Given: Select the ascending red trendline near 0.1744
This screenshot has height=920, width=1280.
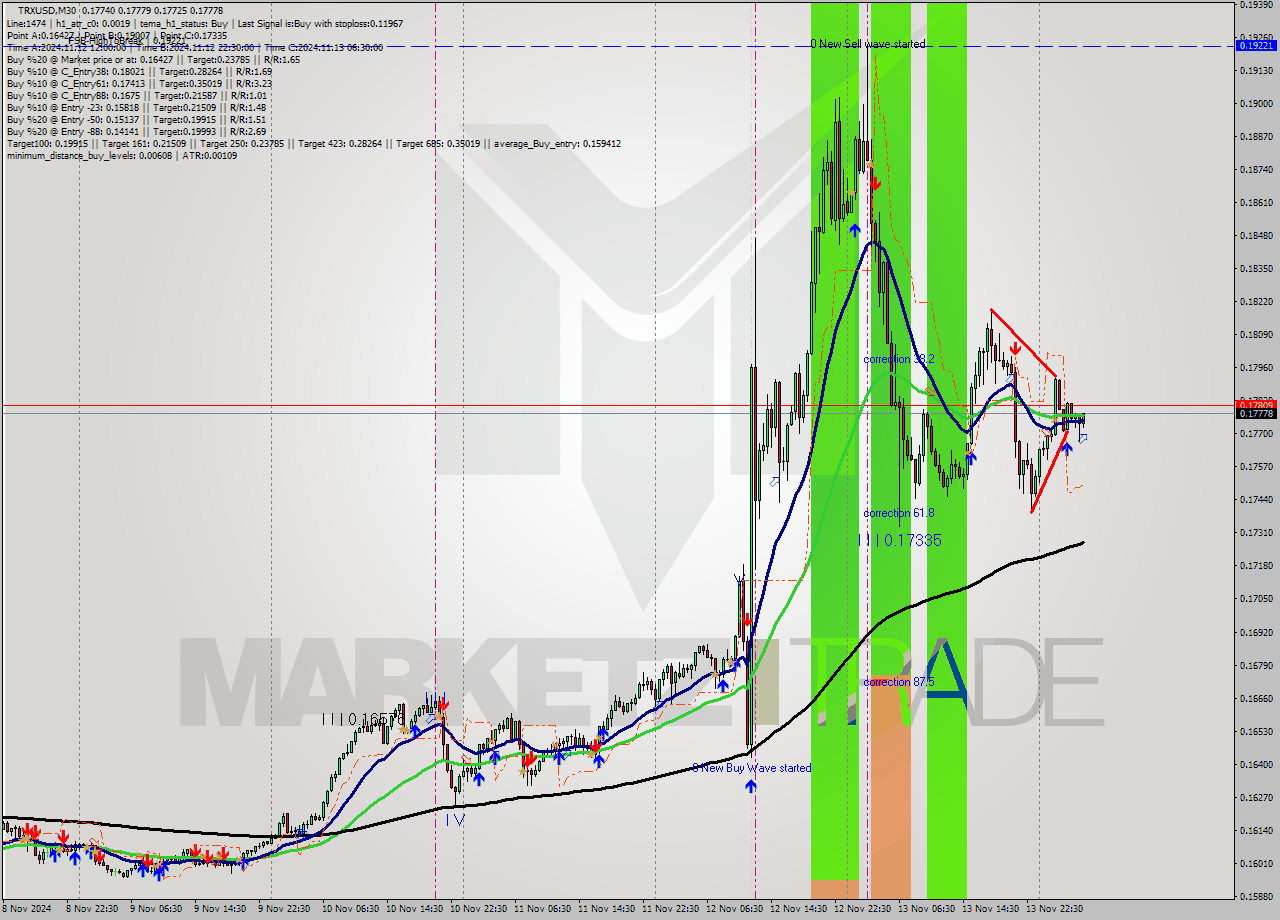Looking at the screenshot, I should pyautogui.click(x=1050, y=471).
